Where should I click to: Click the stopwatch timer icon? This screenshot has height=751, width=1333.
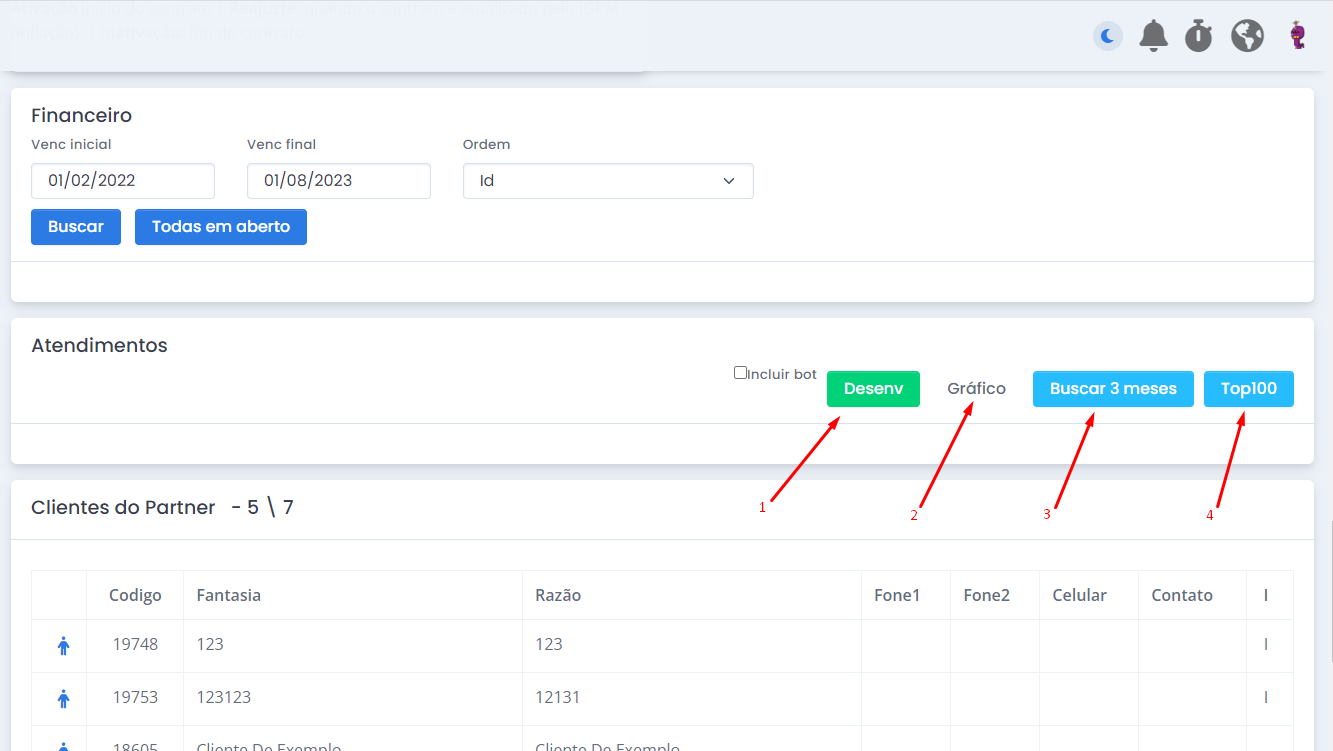coord(1199,36)
